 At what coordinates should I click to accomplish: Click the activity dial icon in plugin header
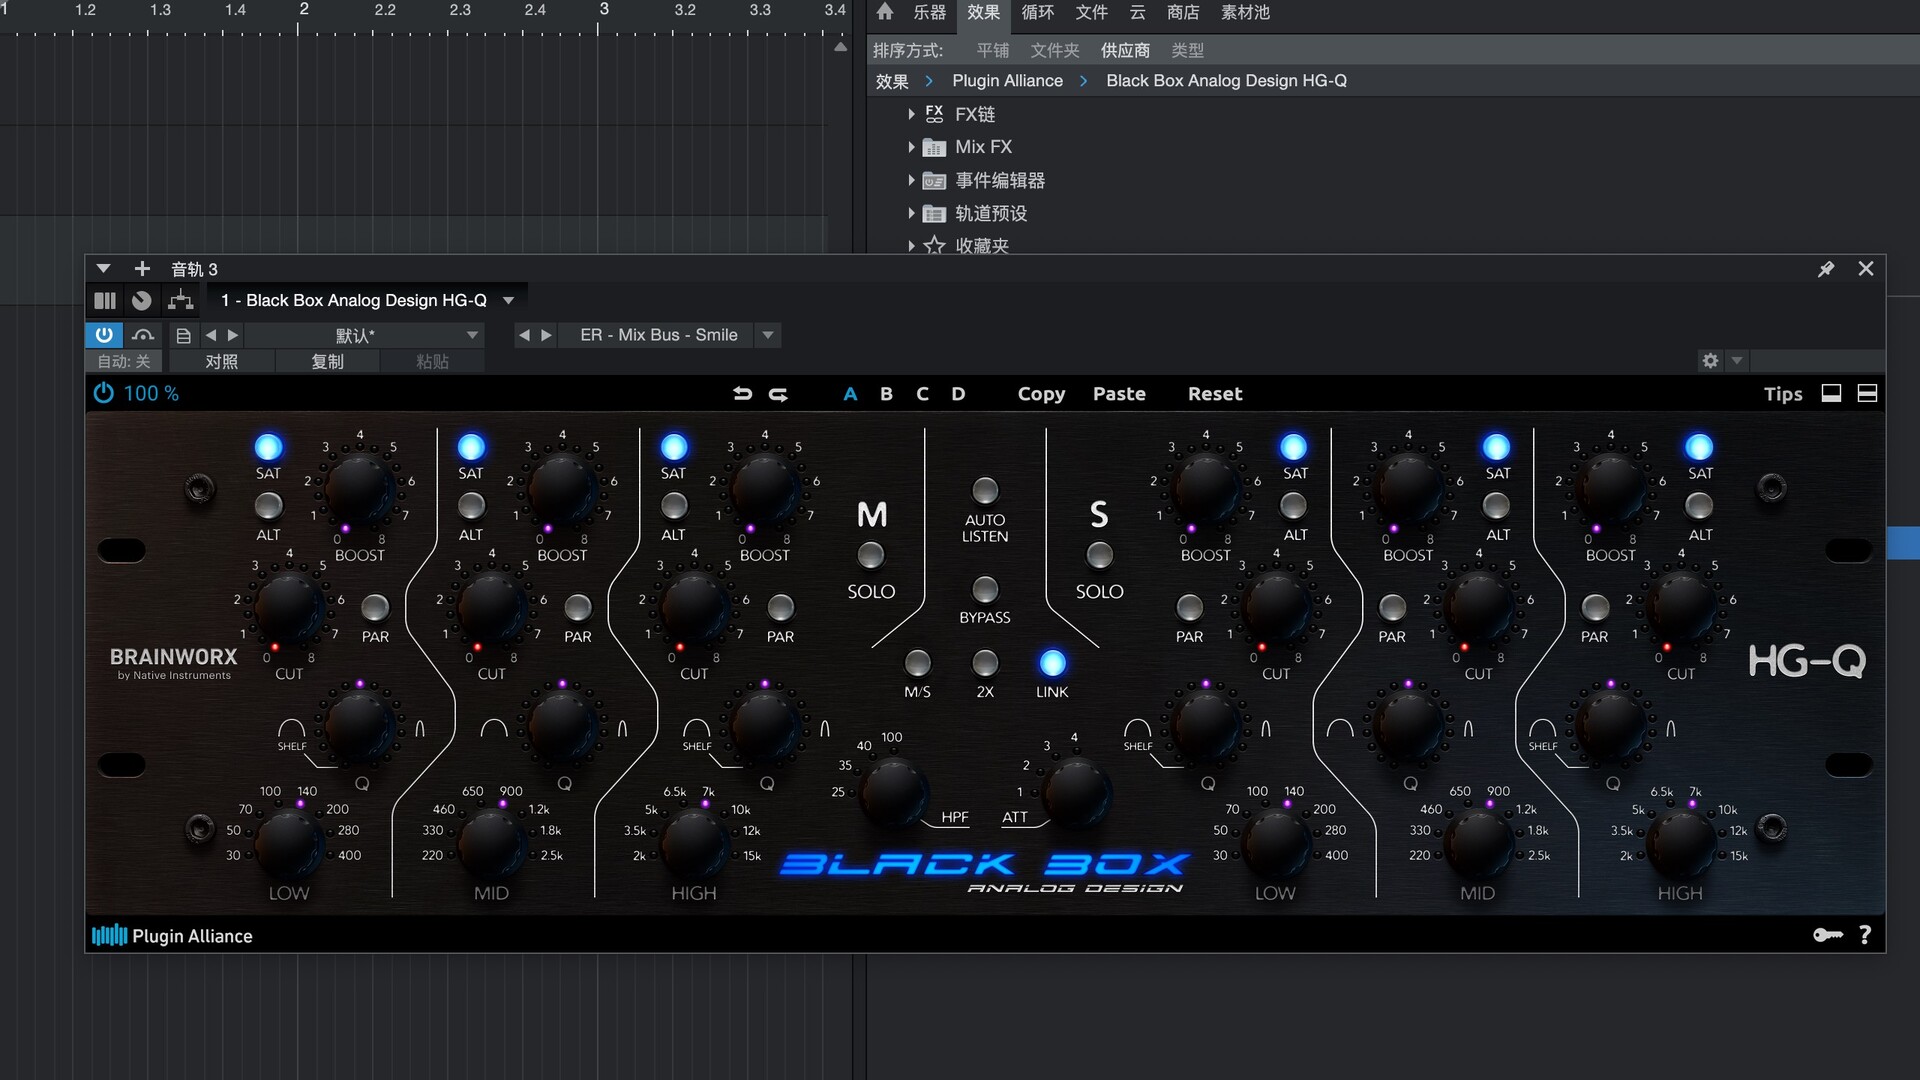[142, 300]
